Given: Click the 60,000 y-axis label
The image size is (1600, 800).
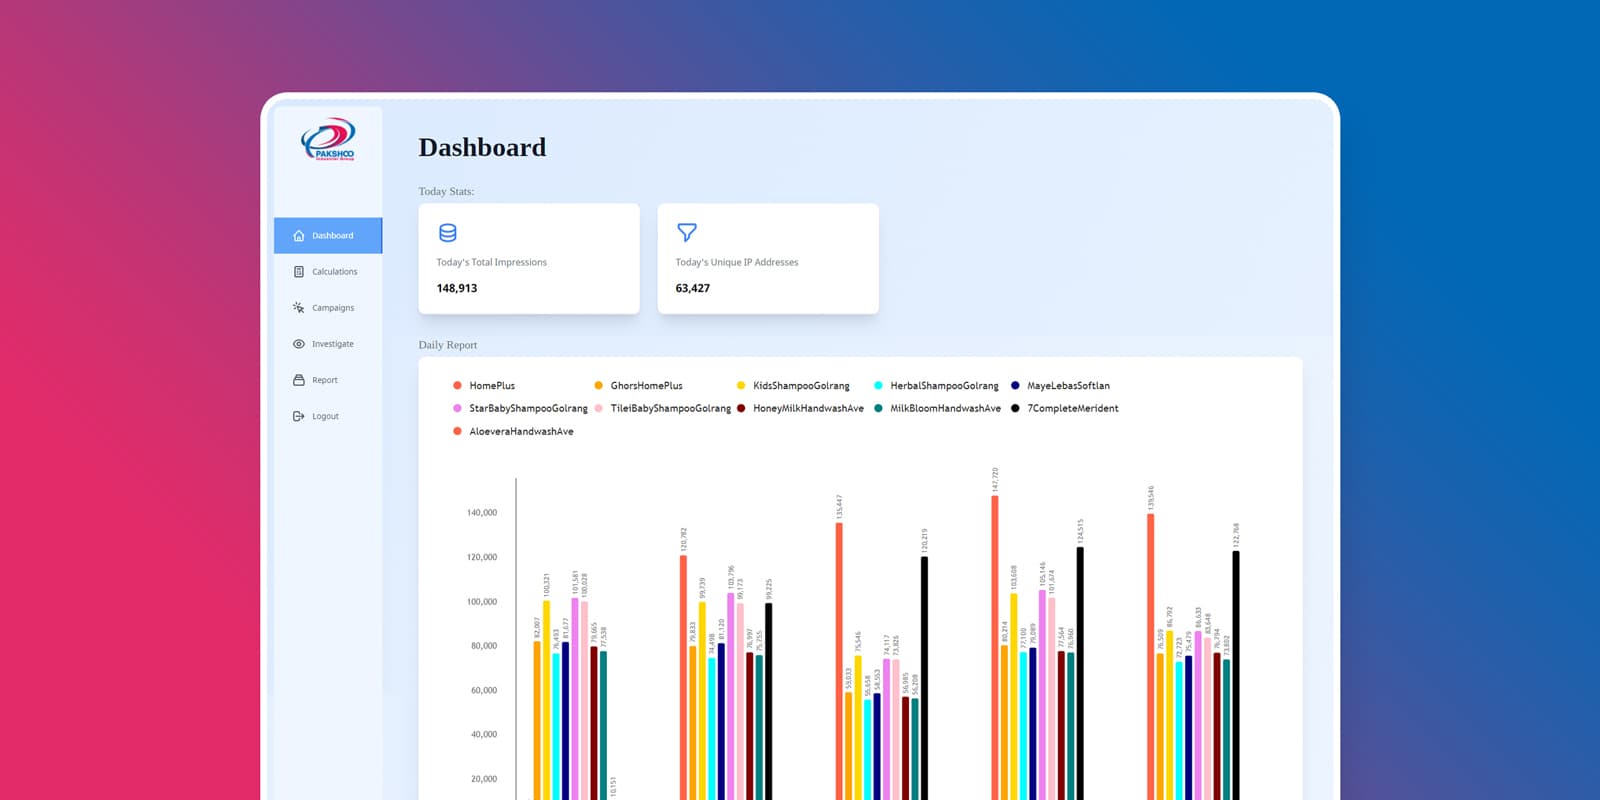Looking at the screenshot, I should 484,690.
